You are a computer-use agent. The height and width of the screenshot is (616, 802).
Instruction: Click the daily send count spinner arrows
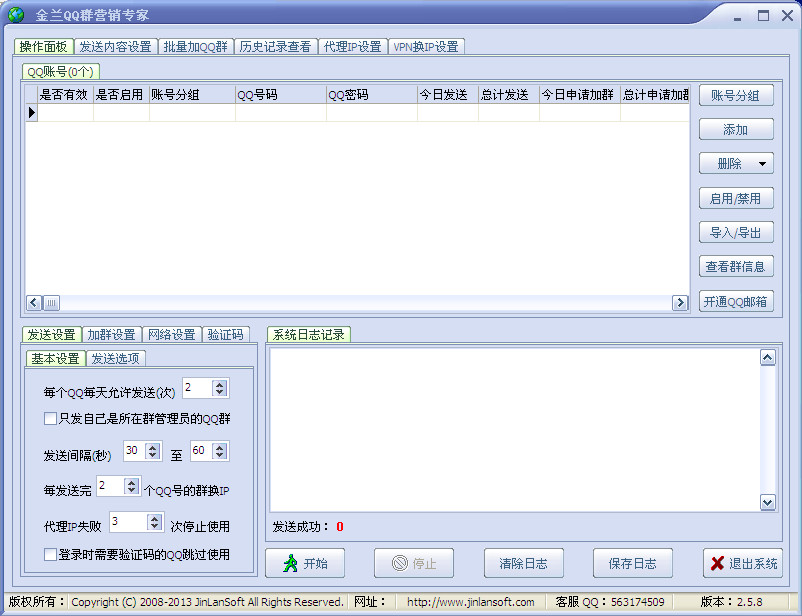220,388
